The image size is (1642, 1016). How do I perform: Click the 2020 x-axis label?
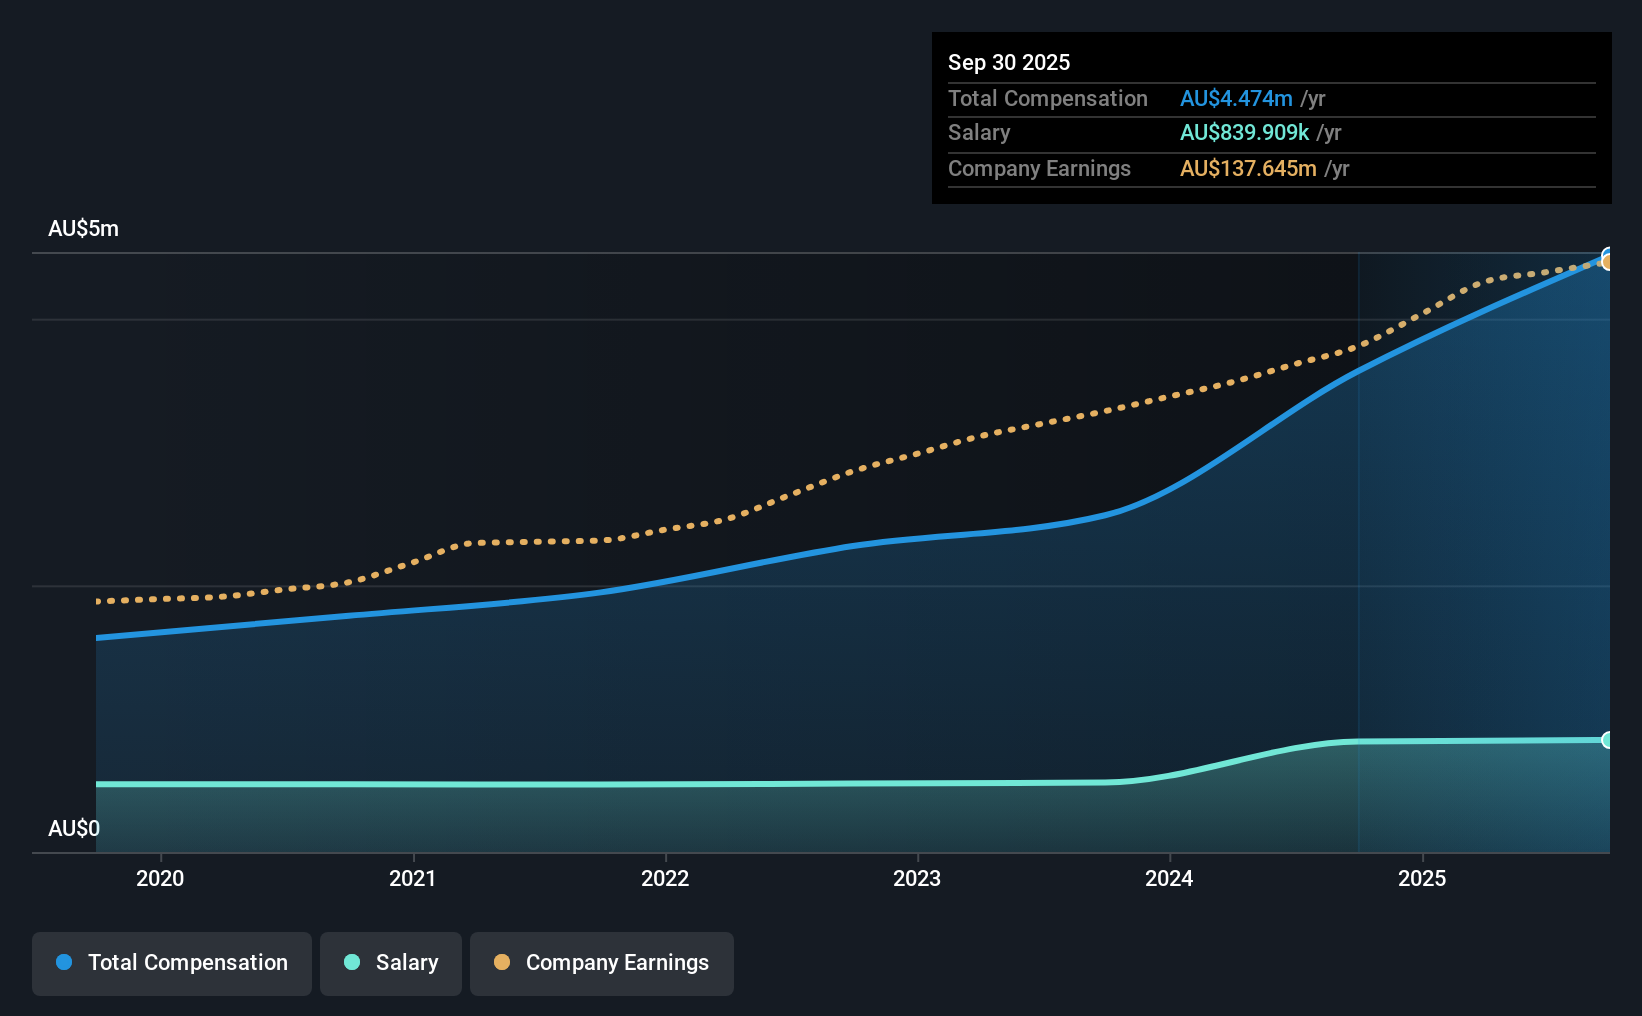tap(160, 878)
